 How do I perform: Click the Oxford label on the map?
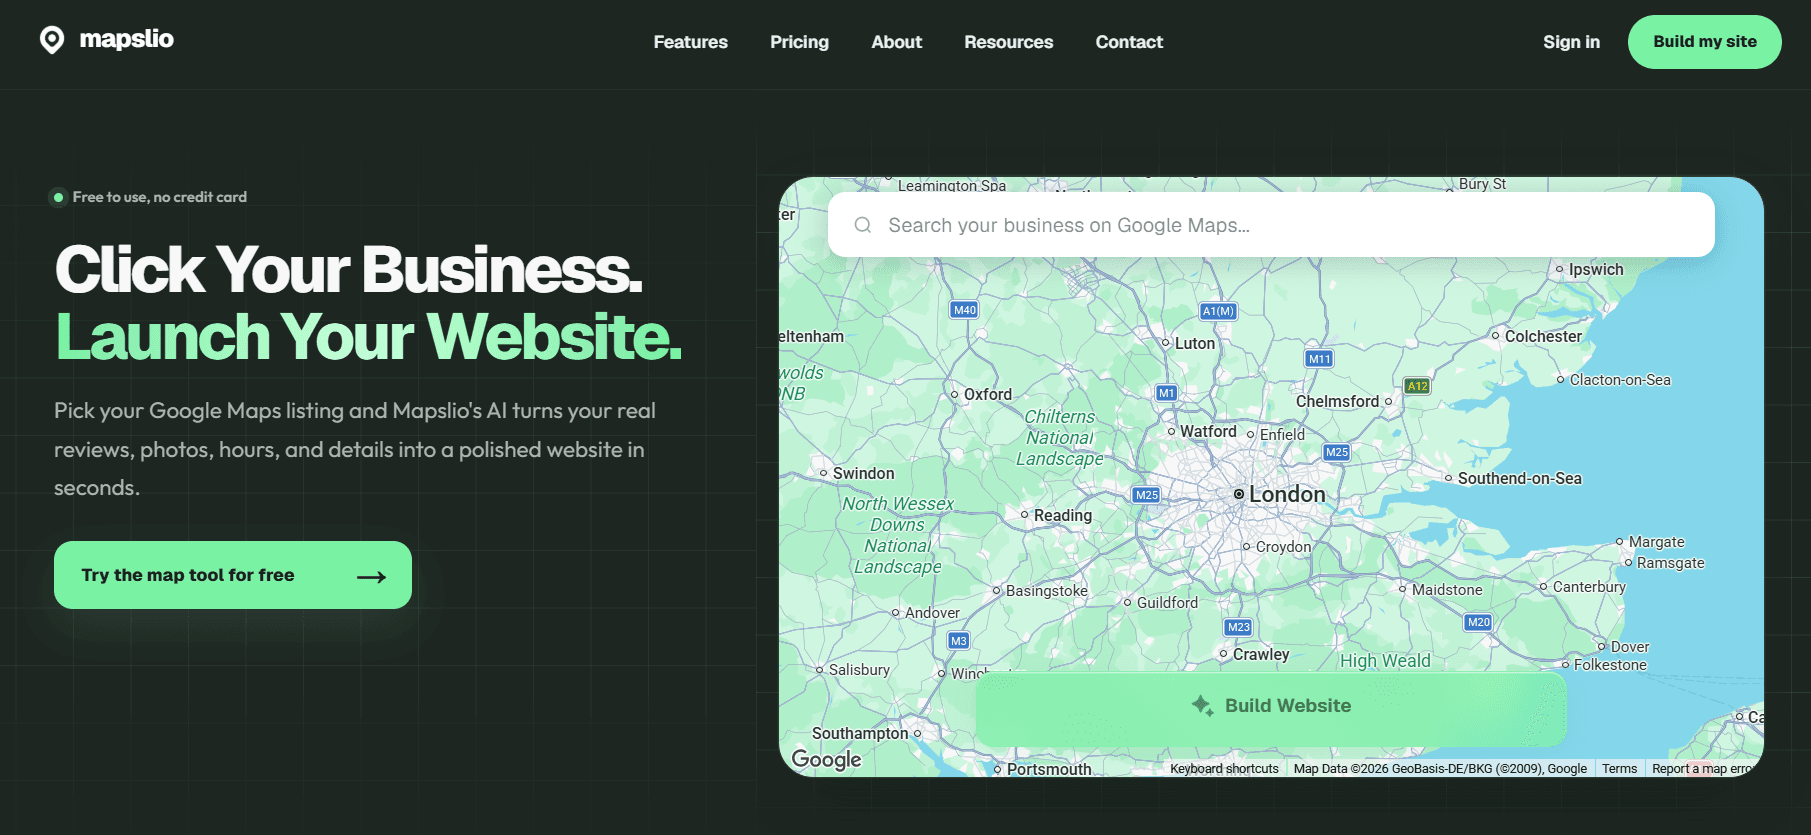click(x=988, y=394)
